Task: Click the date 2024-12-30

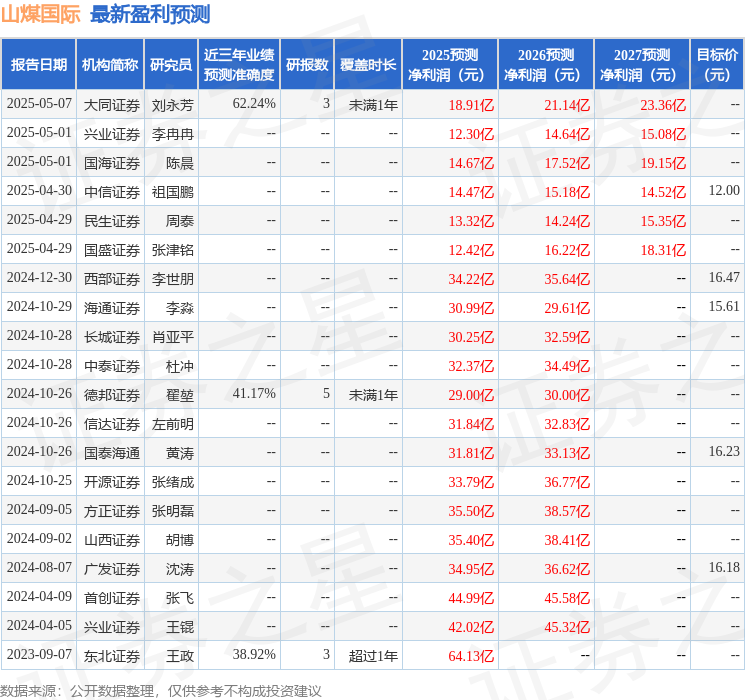Action: [39, 278]
